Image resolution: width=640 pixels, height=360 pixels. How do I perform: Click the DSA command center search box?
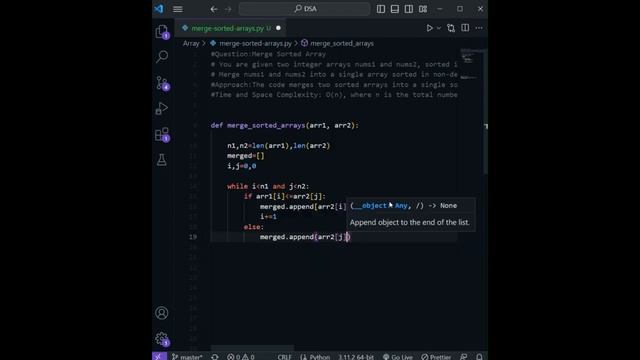click(304, 9)
